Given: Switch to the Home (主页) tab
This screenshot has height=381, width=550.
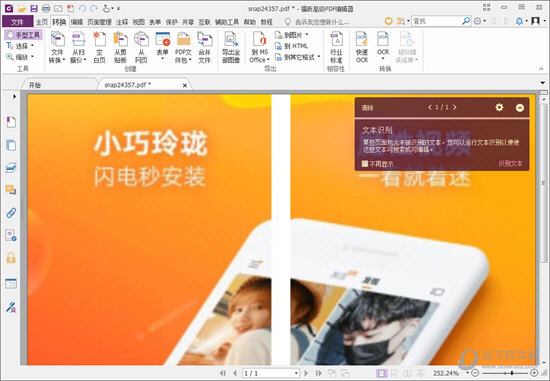Looking at the screenshot, I should (42, 22).
